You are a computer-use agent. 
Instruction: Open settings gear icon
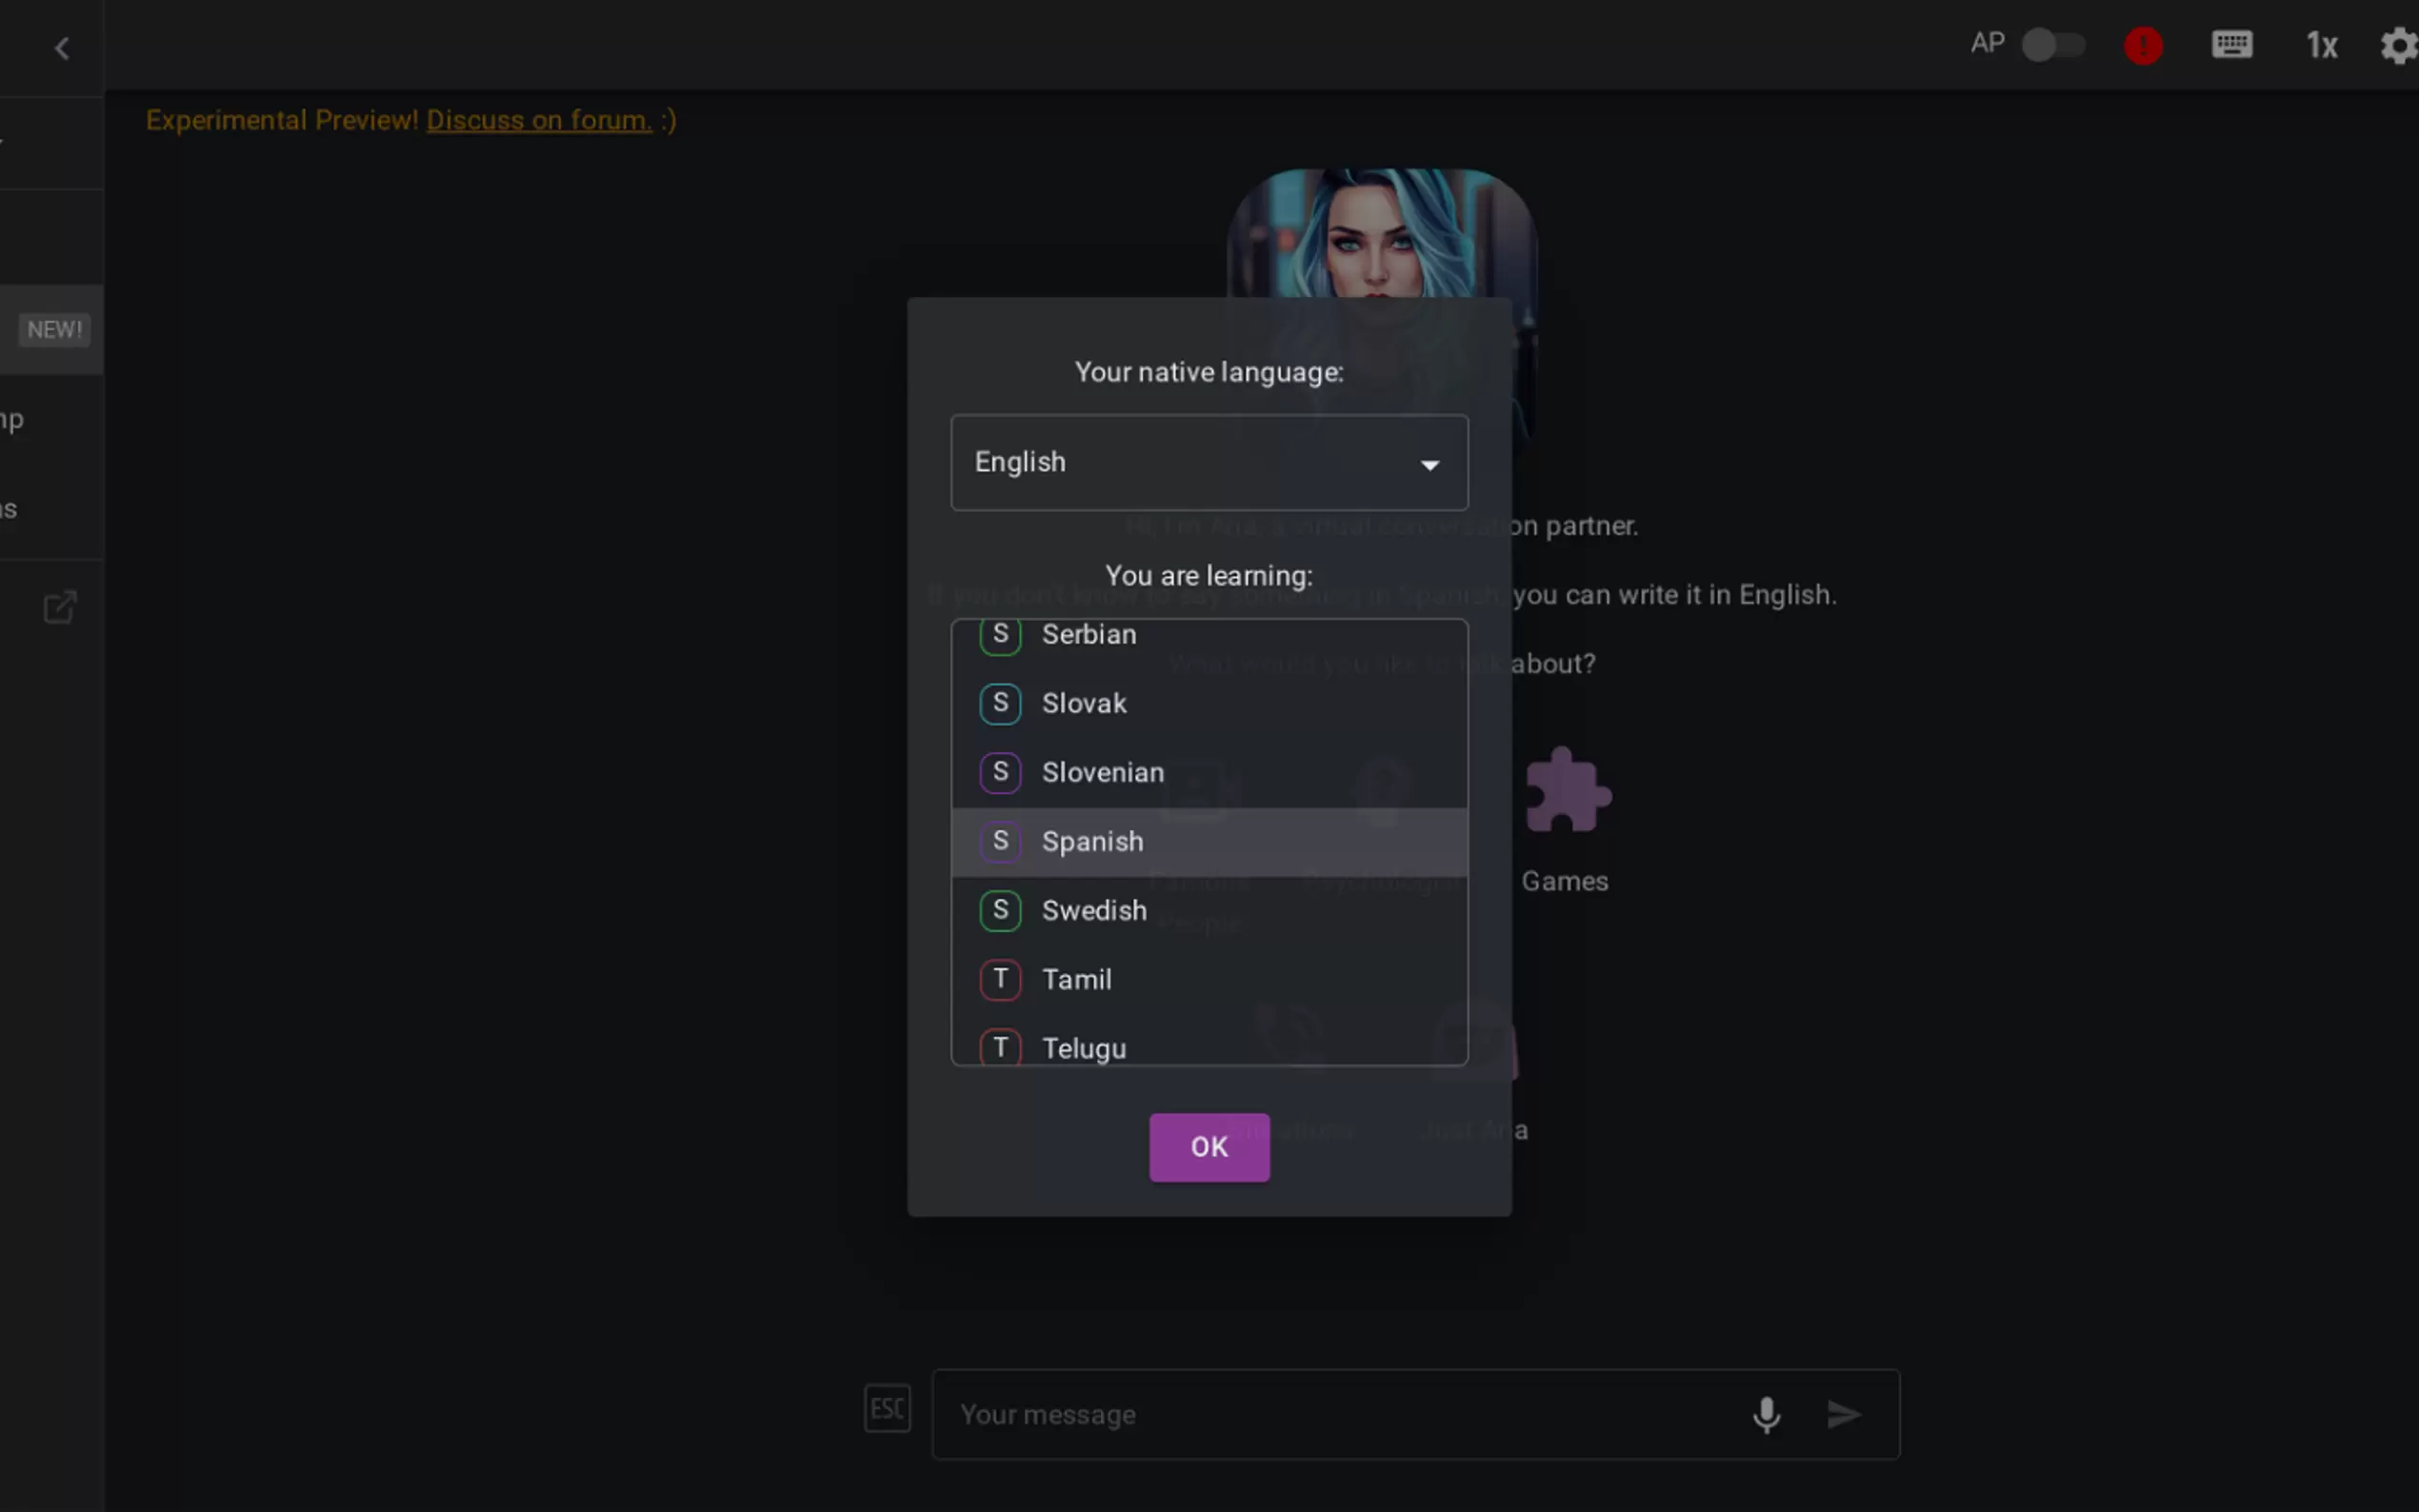pos(2398,46)
